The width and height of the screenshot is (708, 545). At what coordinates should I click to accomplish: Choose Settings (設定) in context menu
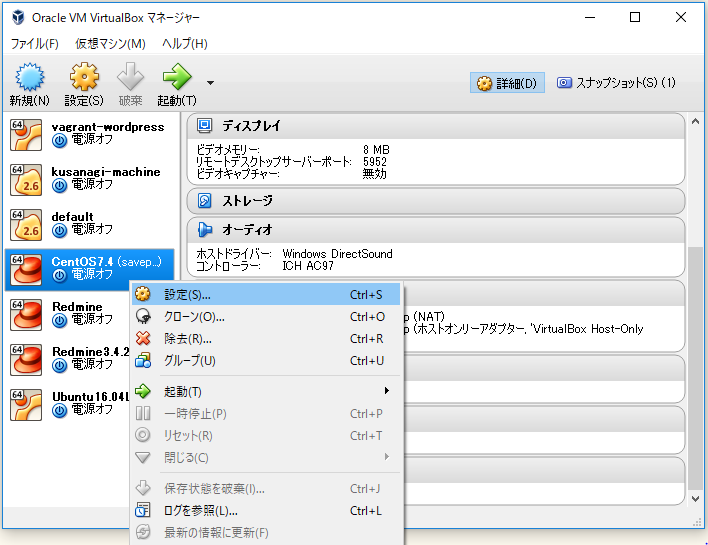point(266,294)
